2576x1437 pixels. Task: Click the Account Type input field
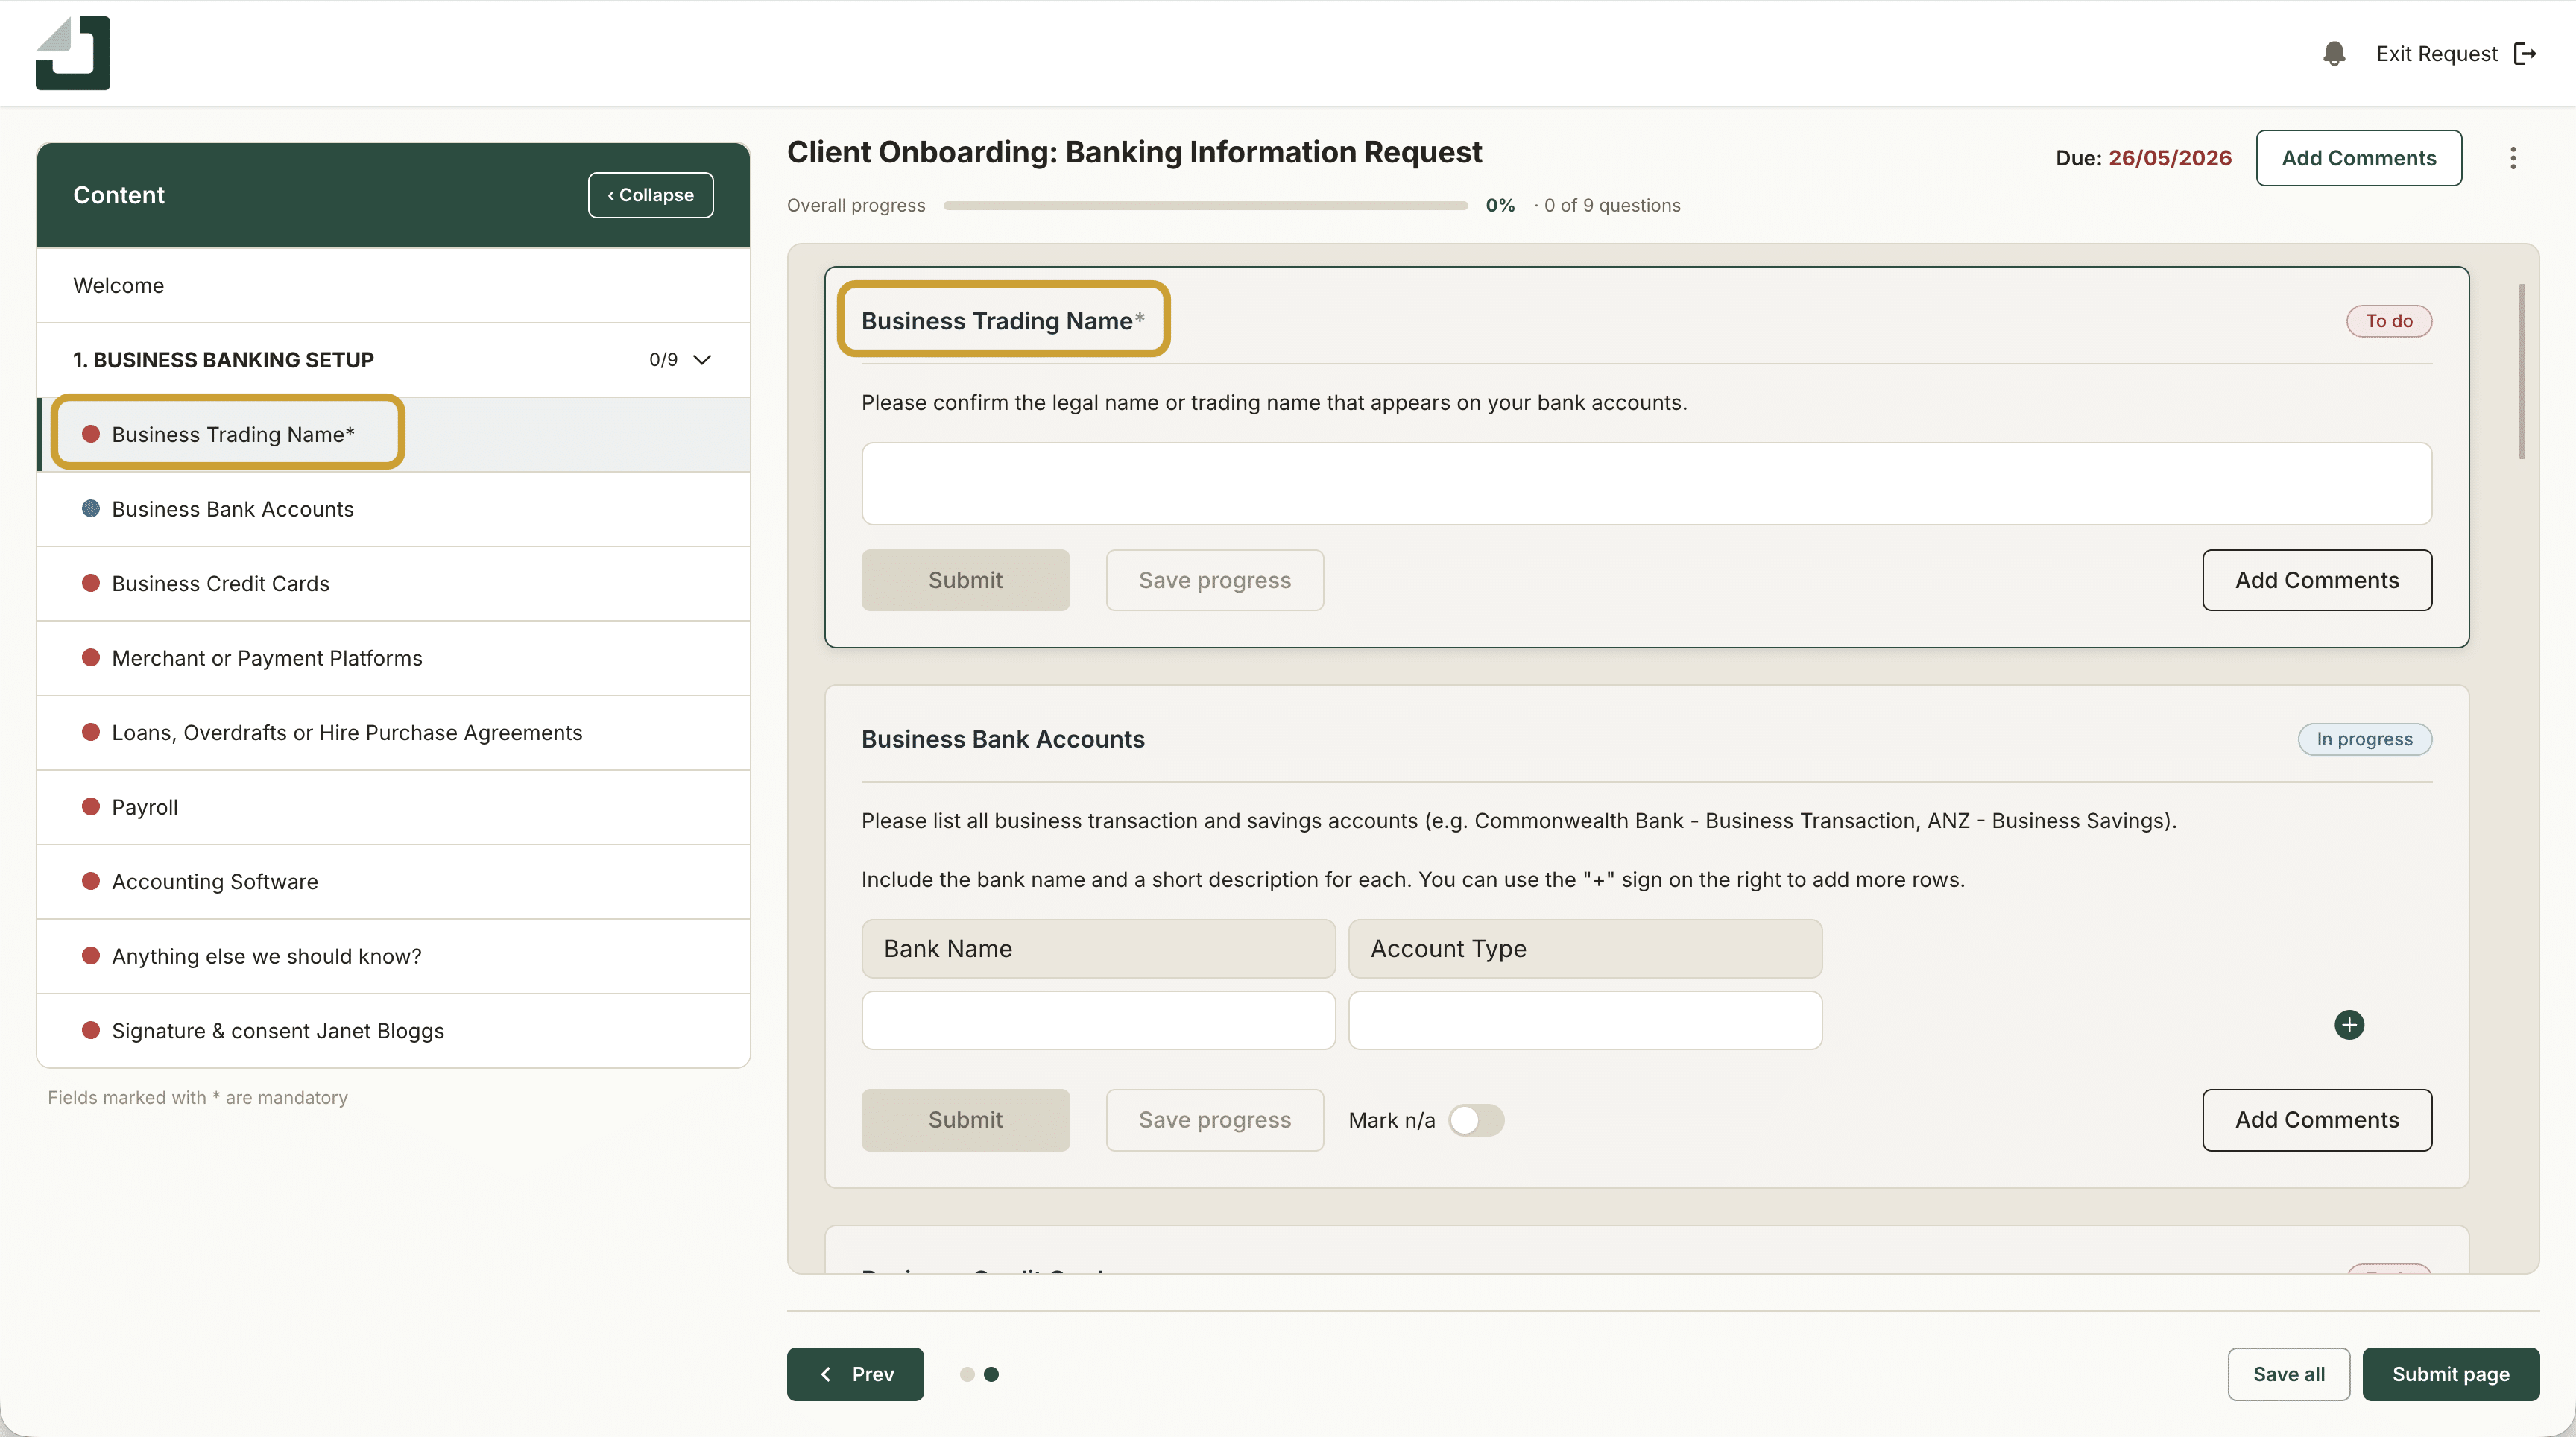1585,1020
